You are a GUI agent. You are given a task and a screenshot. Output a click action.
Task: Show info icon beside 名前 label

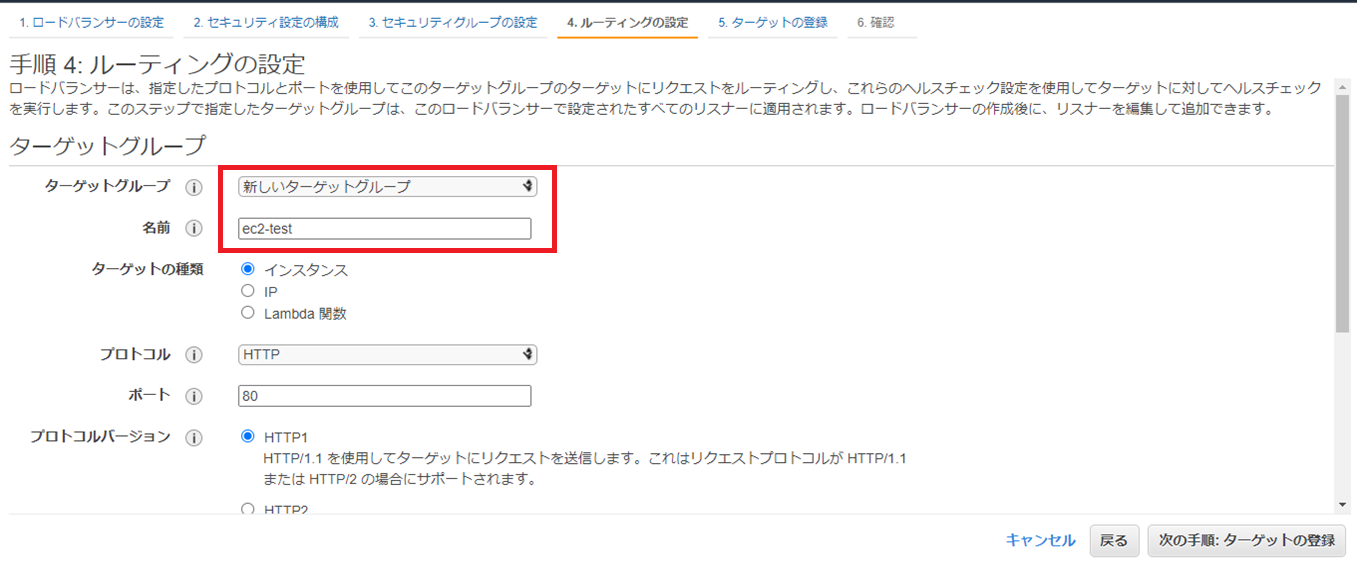(194, 229)
